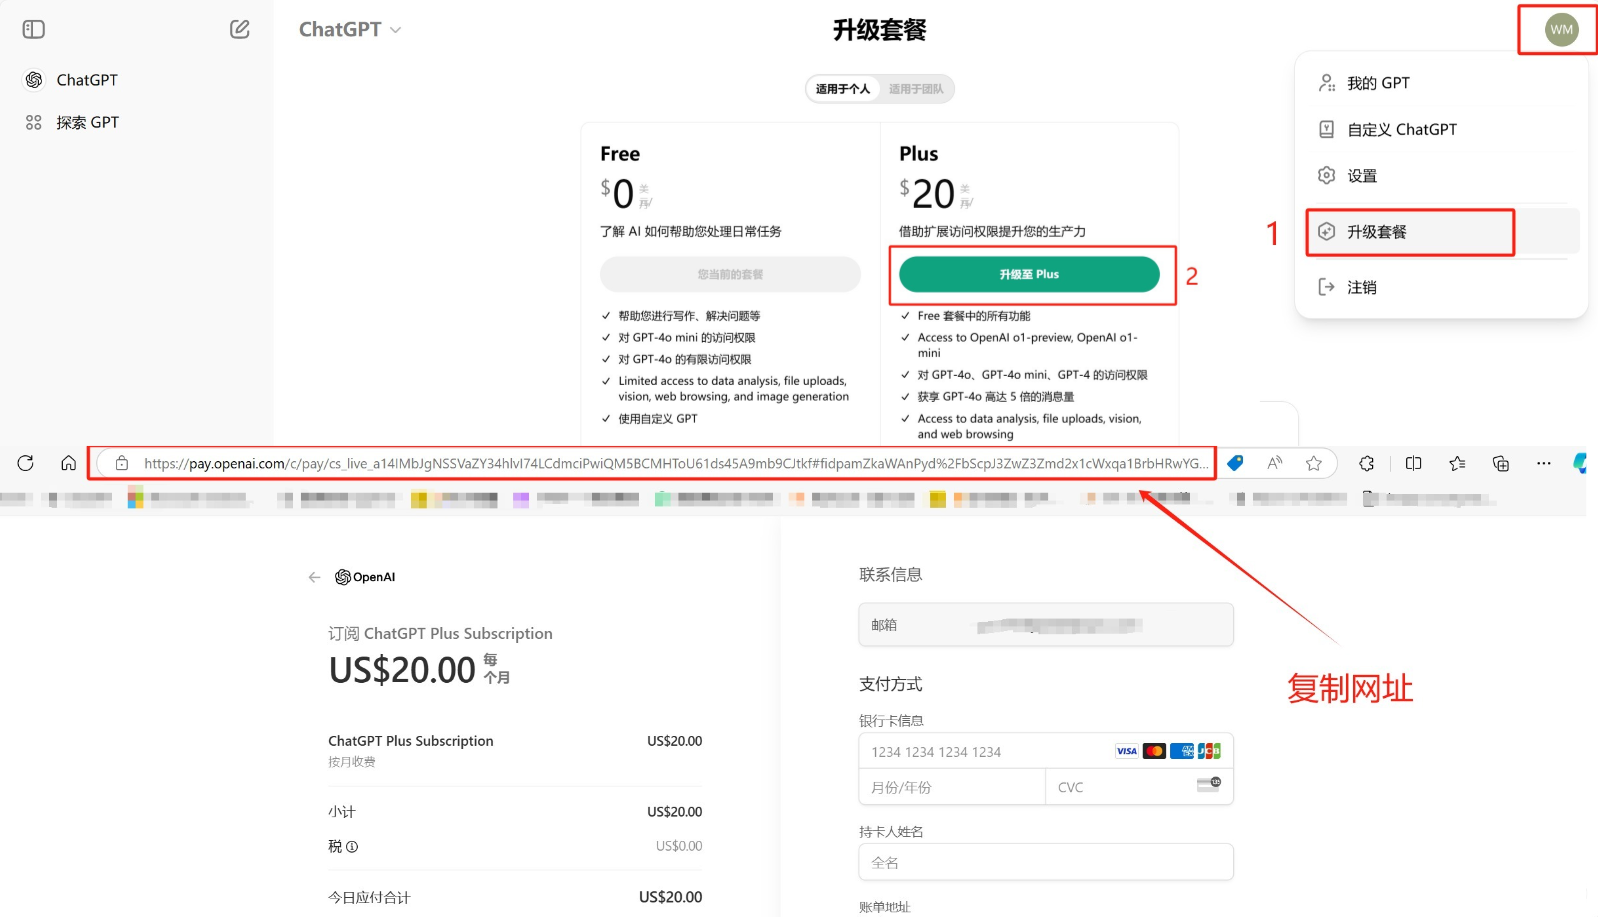Collapse the ChatGPT sidebar panel icon
This screenshot has width=1598, height=917.
pos(34,29)
